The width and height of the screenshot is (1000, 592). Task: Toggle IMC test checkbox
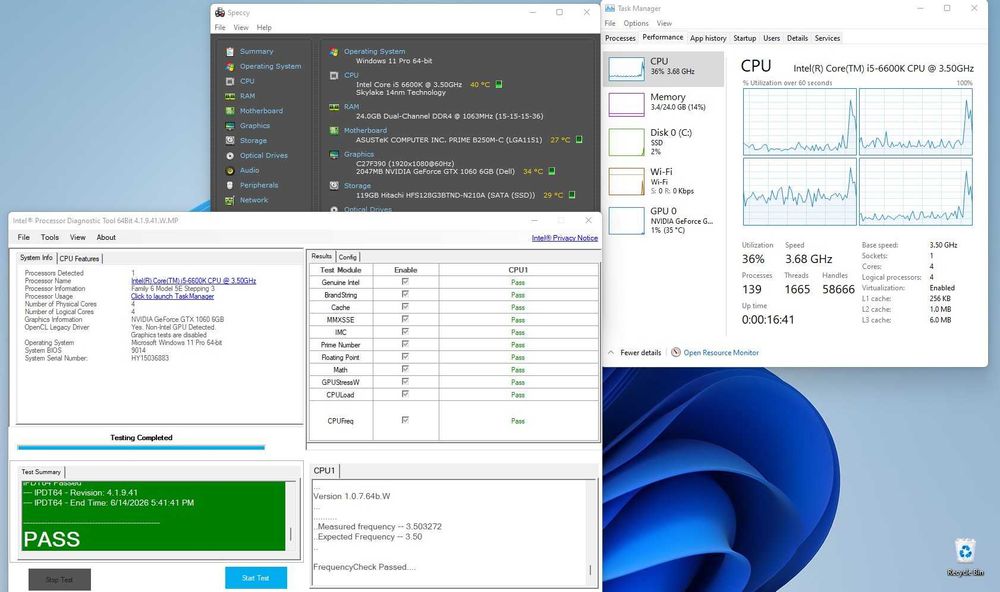[405, 332]
